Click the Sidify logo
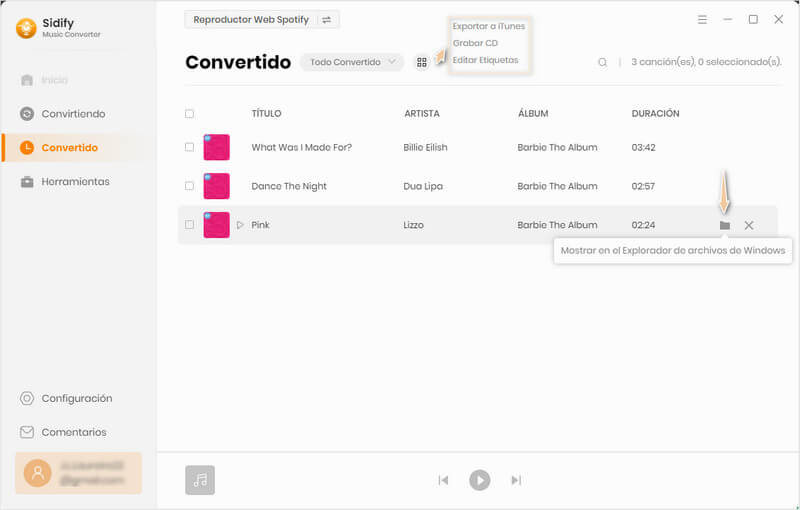Image resolution: width=800 pixels, height=510 pixels. tap(27, 28)
